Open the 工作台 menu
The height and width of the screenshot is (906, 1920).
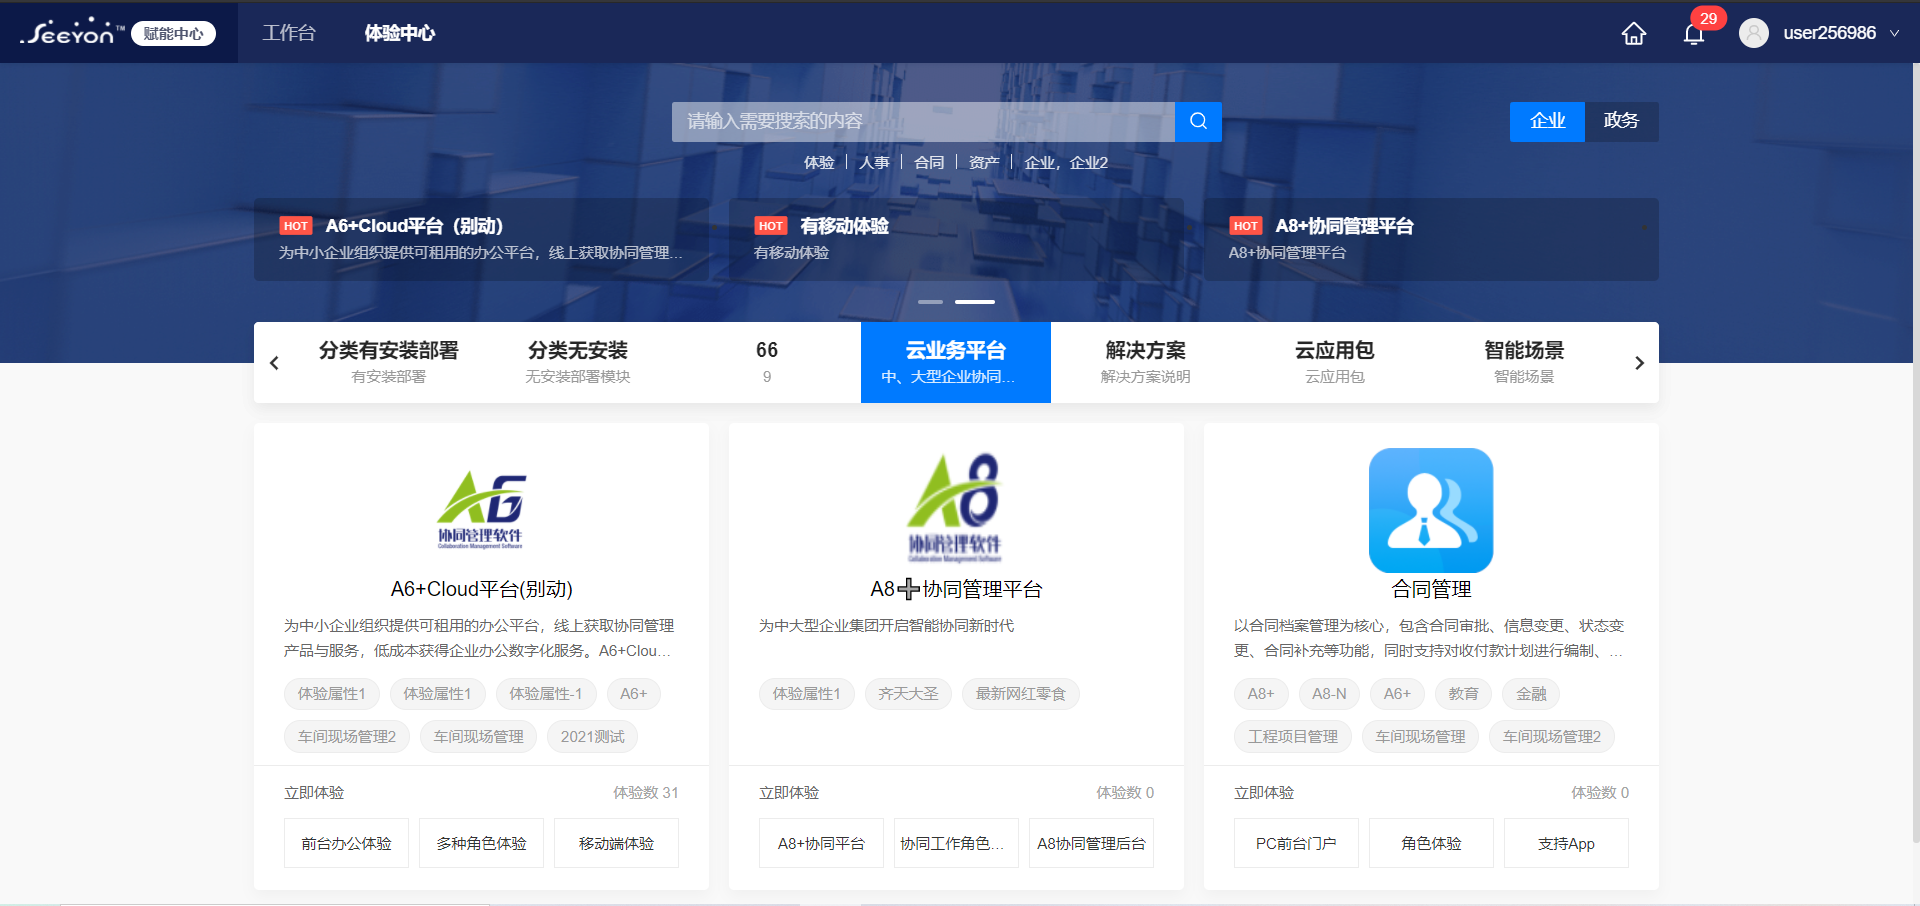289,33
